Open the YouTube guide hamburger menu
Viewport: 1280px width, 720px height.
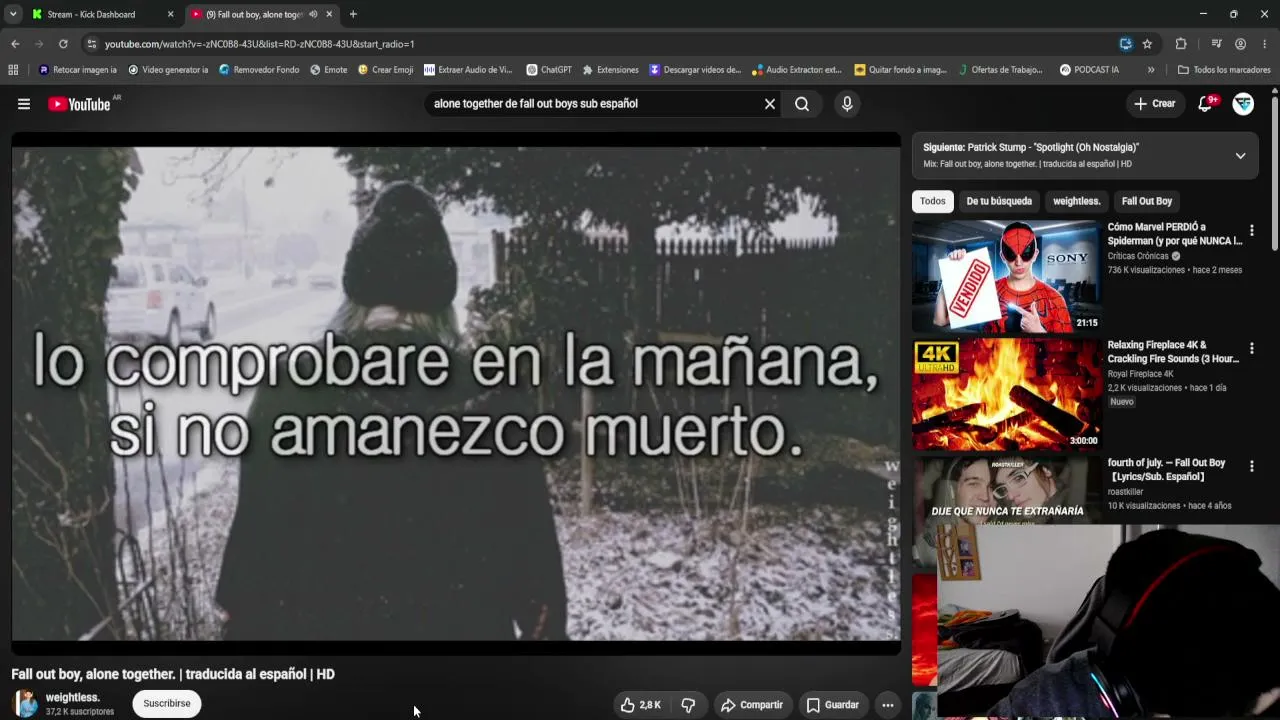click(x=24, y=104)
